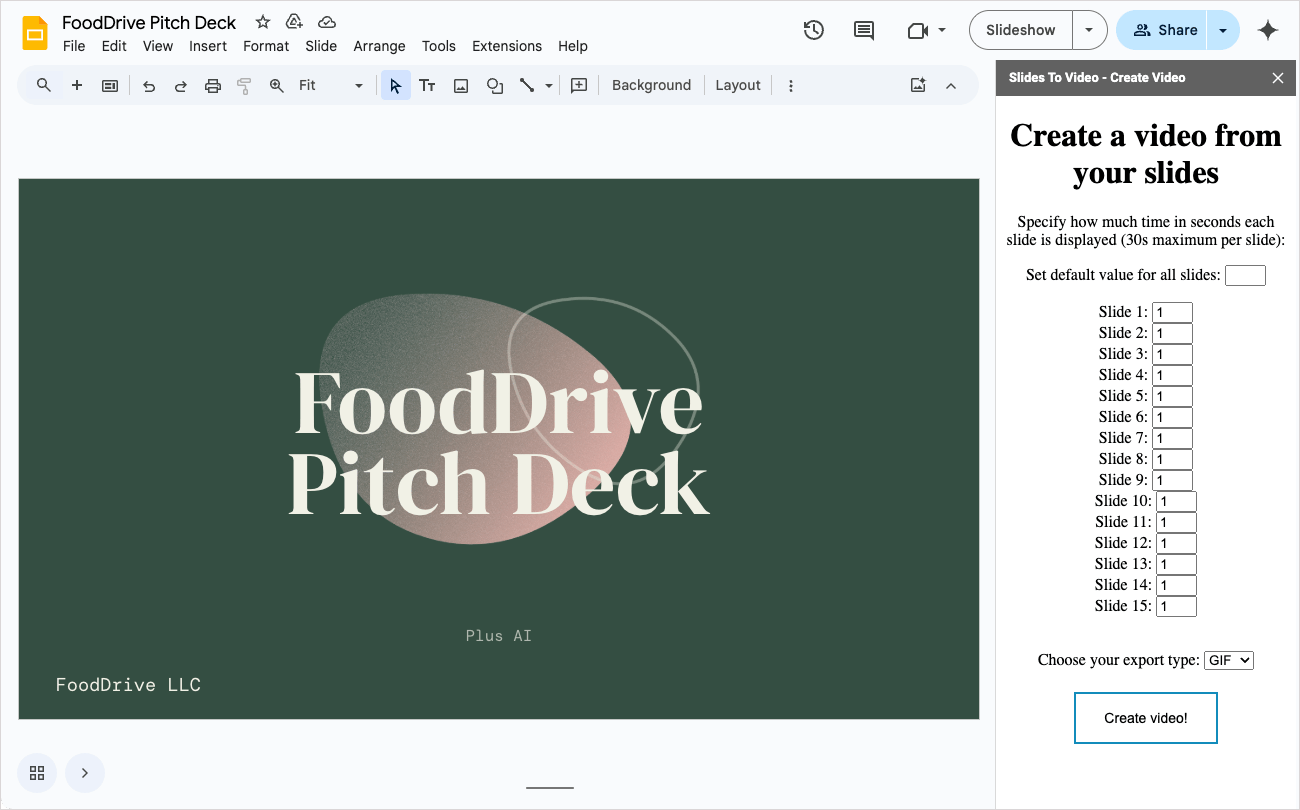The image size is (1300, 810).
Task: Open the Format menu
Action: tap(266, 46)
